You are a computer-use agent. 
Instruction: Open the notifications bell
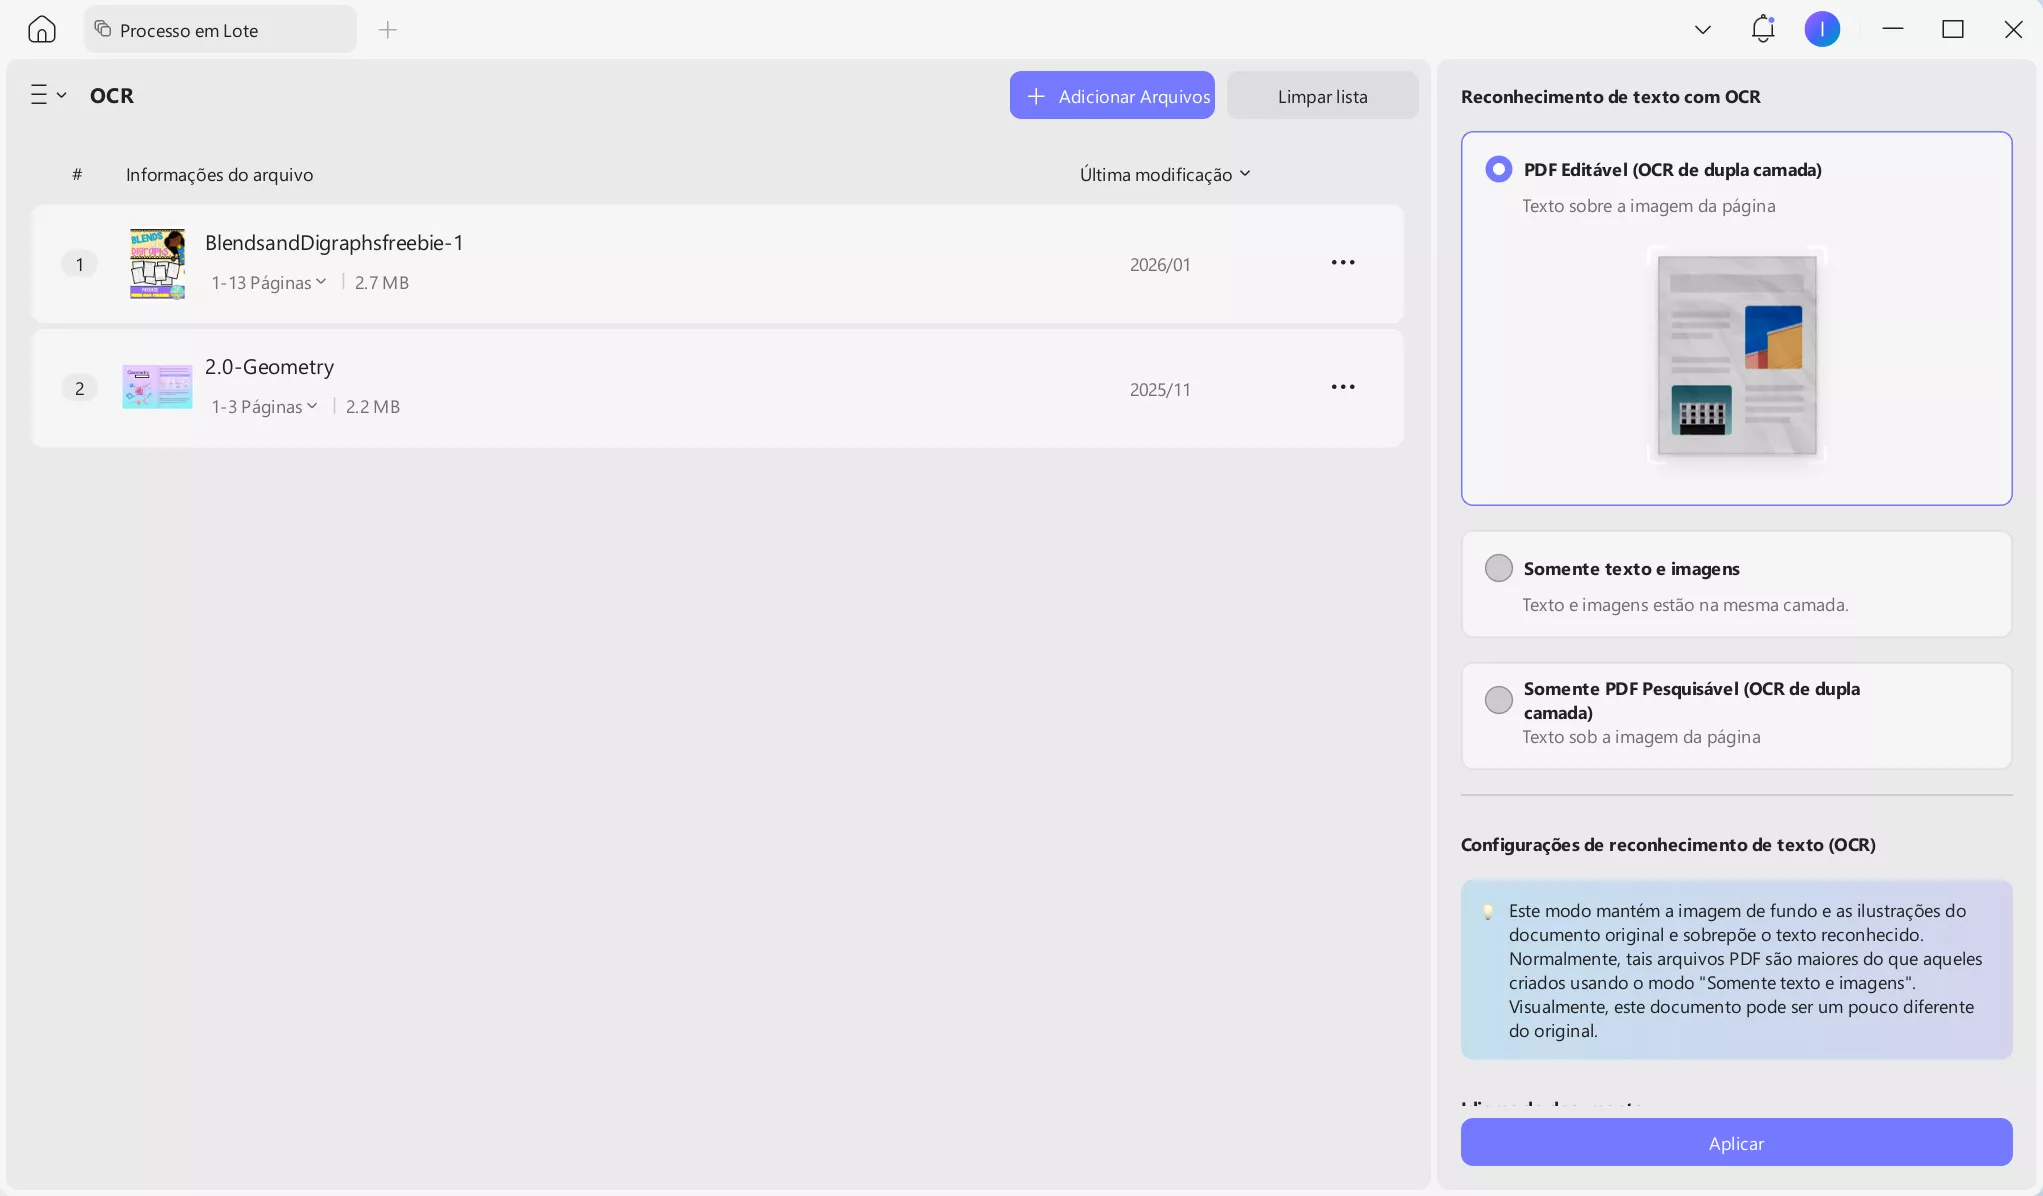1762,29
